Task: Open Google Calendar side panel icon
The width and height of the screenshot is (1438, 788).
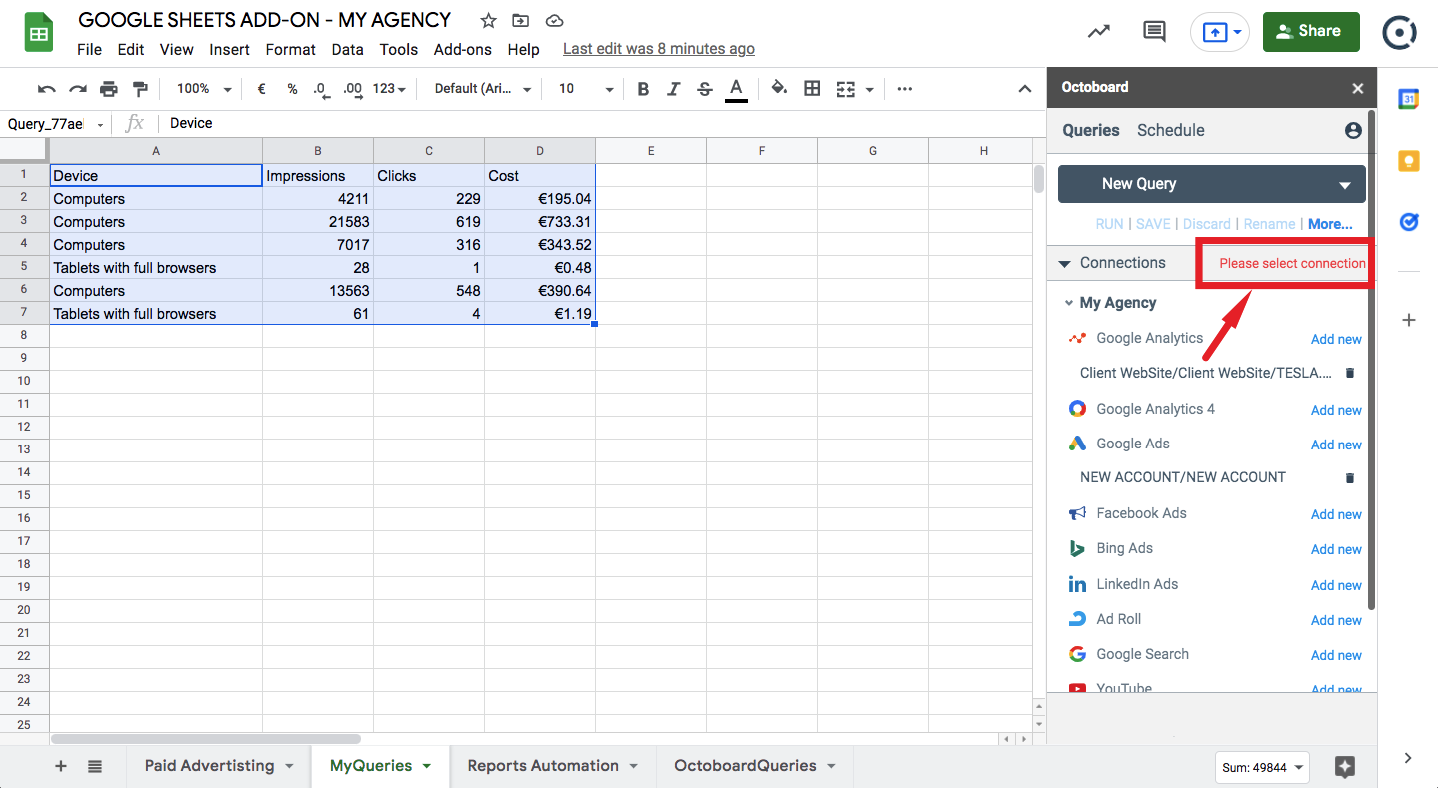Action: tap(1408, 99)
